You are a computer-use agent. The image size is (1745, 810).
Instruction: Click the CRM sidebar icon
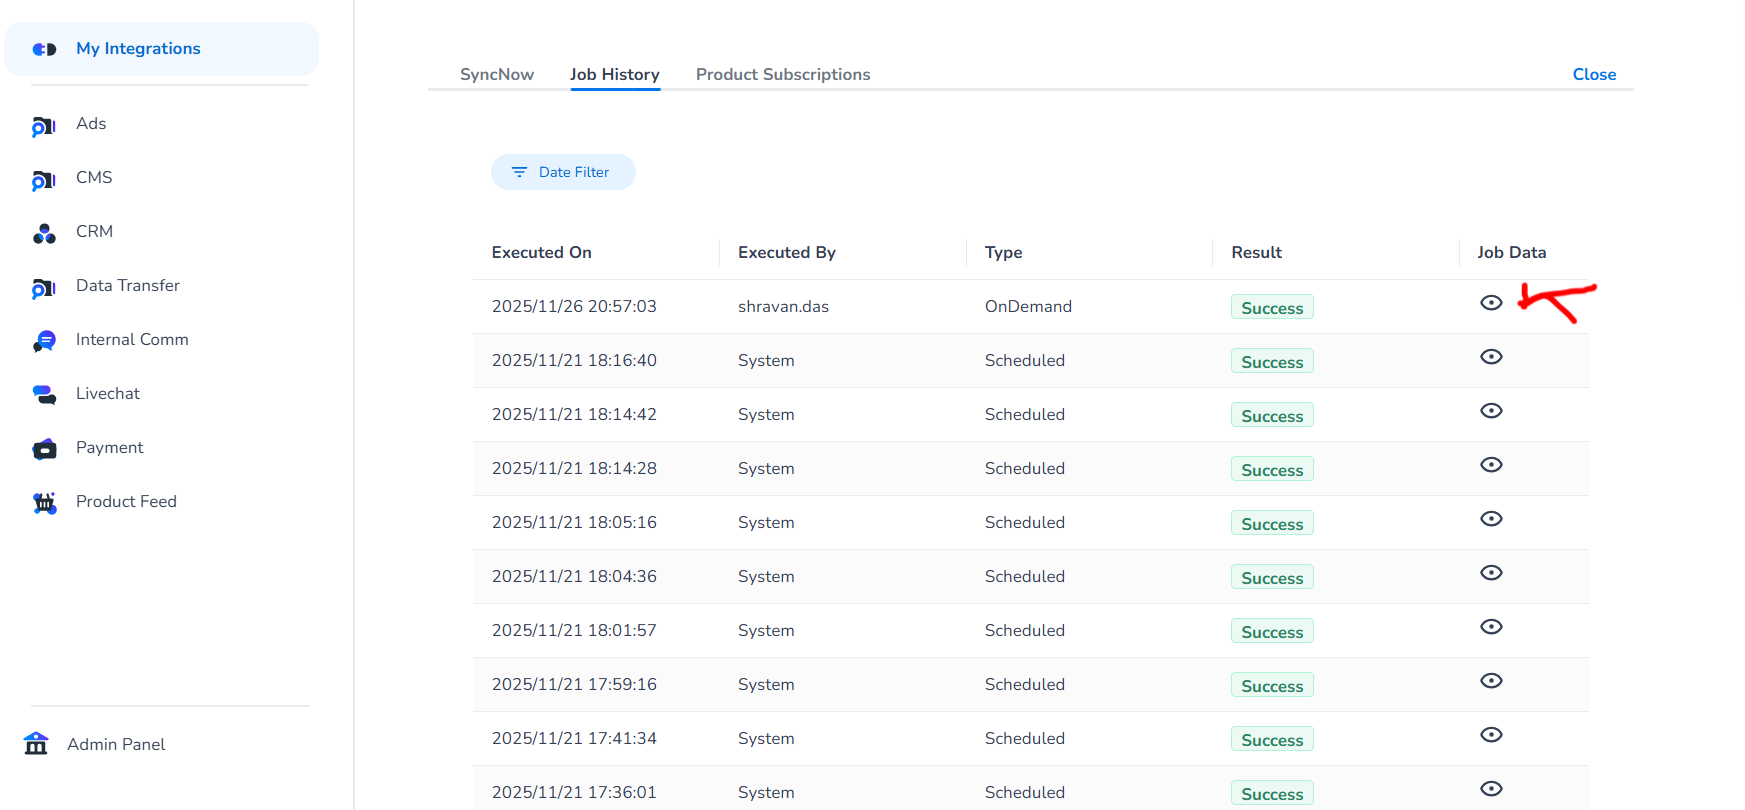[x=44, y=234]
